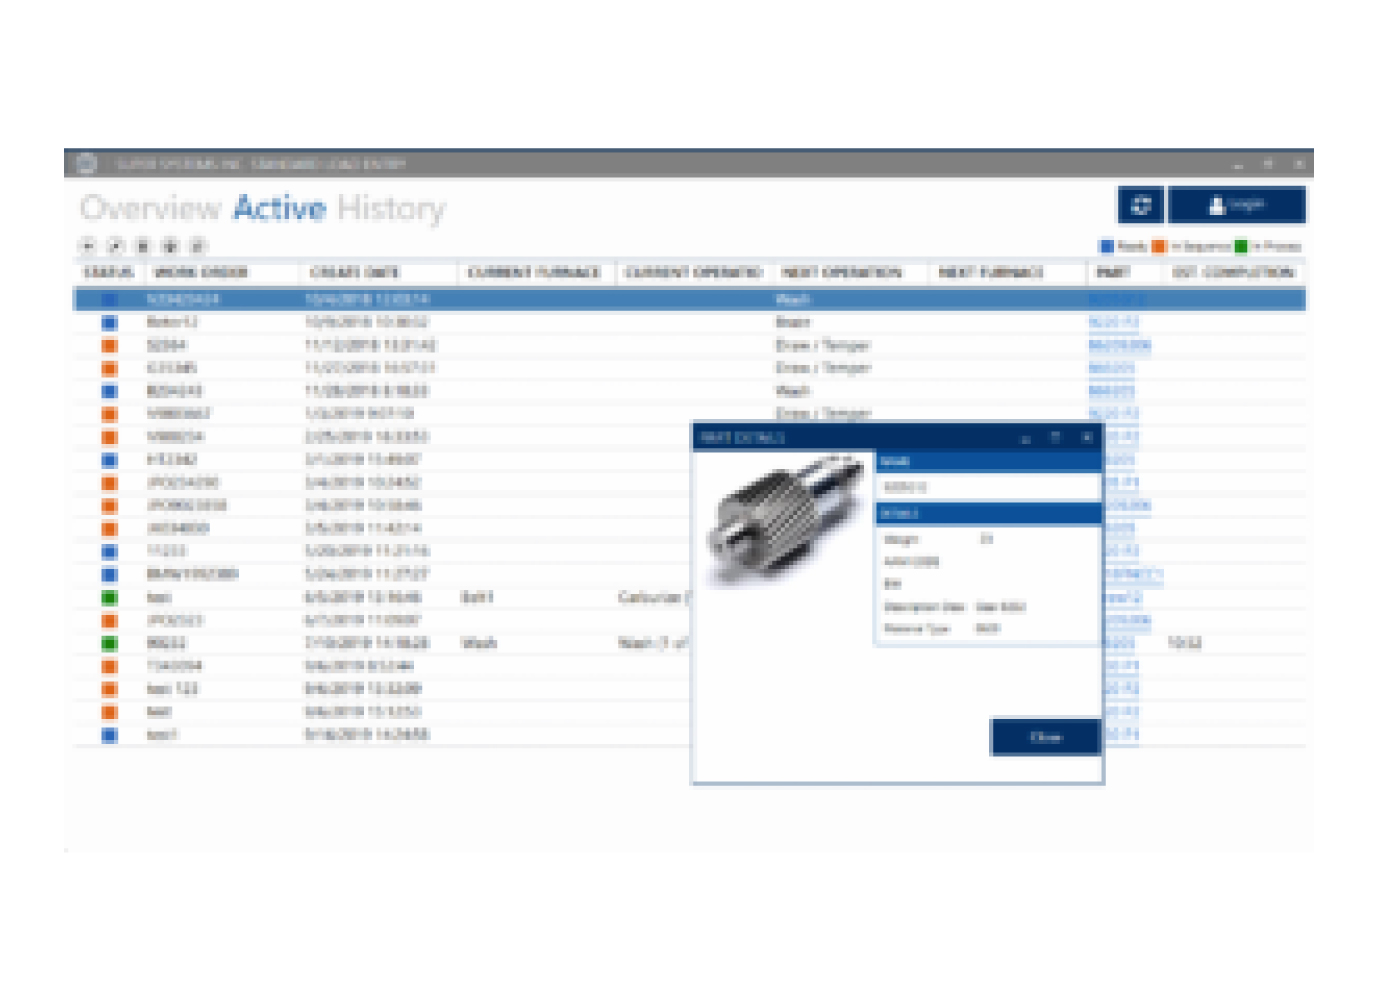Click the Next Operation column header

tap(842, 272)
